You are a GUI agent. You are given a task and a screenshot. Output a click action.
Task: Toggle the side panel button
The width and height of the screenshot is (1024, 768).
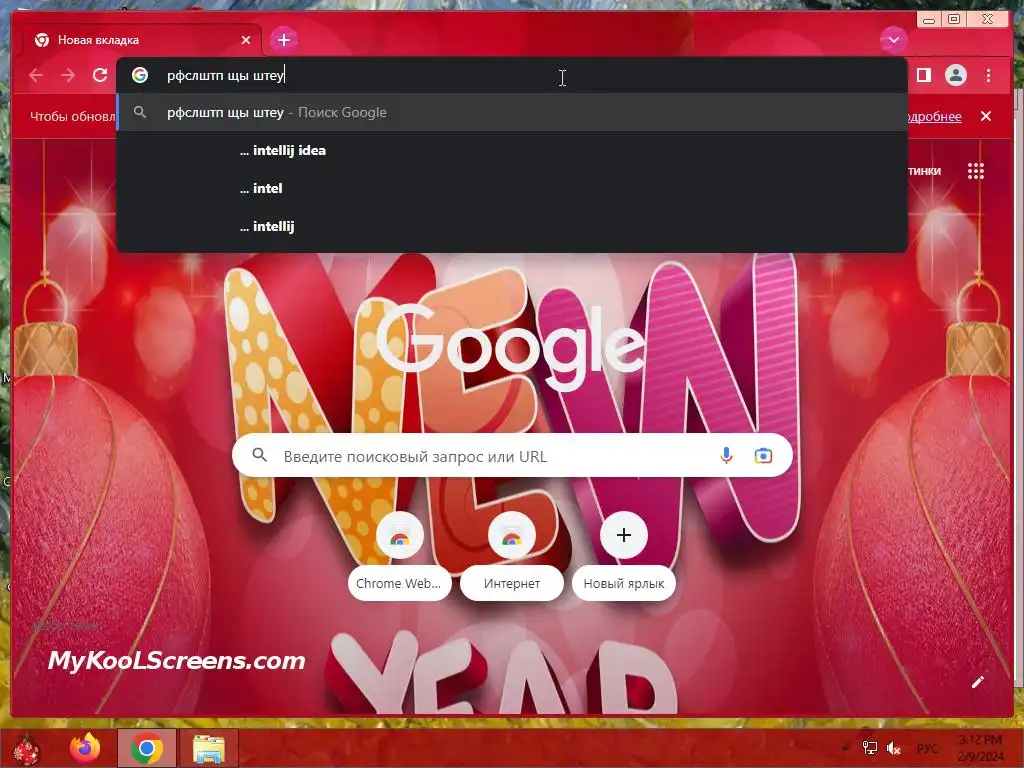tap(923, 75)
